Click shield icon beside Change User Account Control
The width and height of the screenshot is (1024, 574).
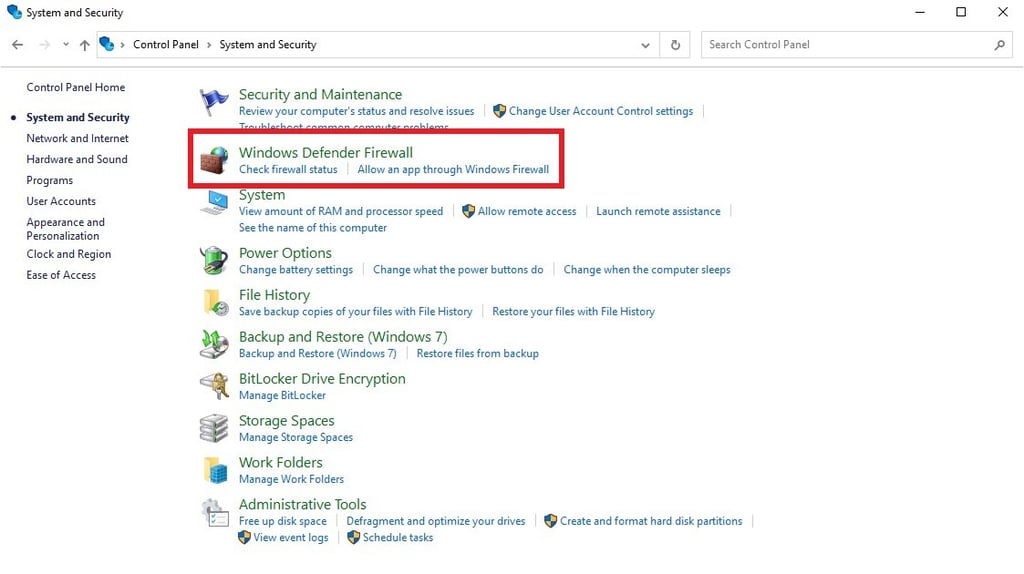[x=500, y=111]
